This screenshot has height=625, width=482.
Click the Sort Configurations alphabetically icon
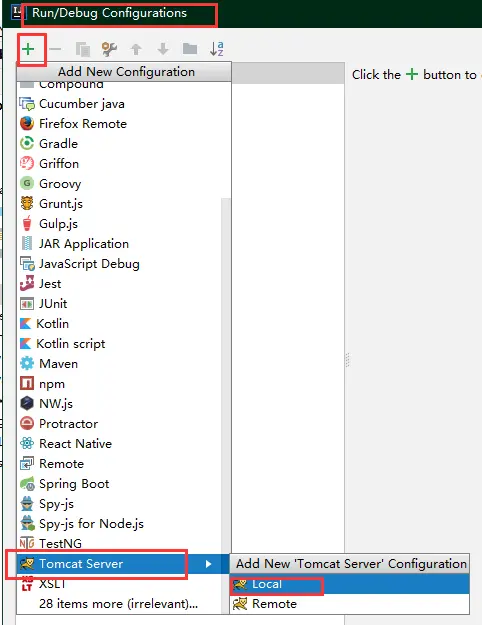[216, 49]
